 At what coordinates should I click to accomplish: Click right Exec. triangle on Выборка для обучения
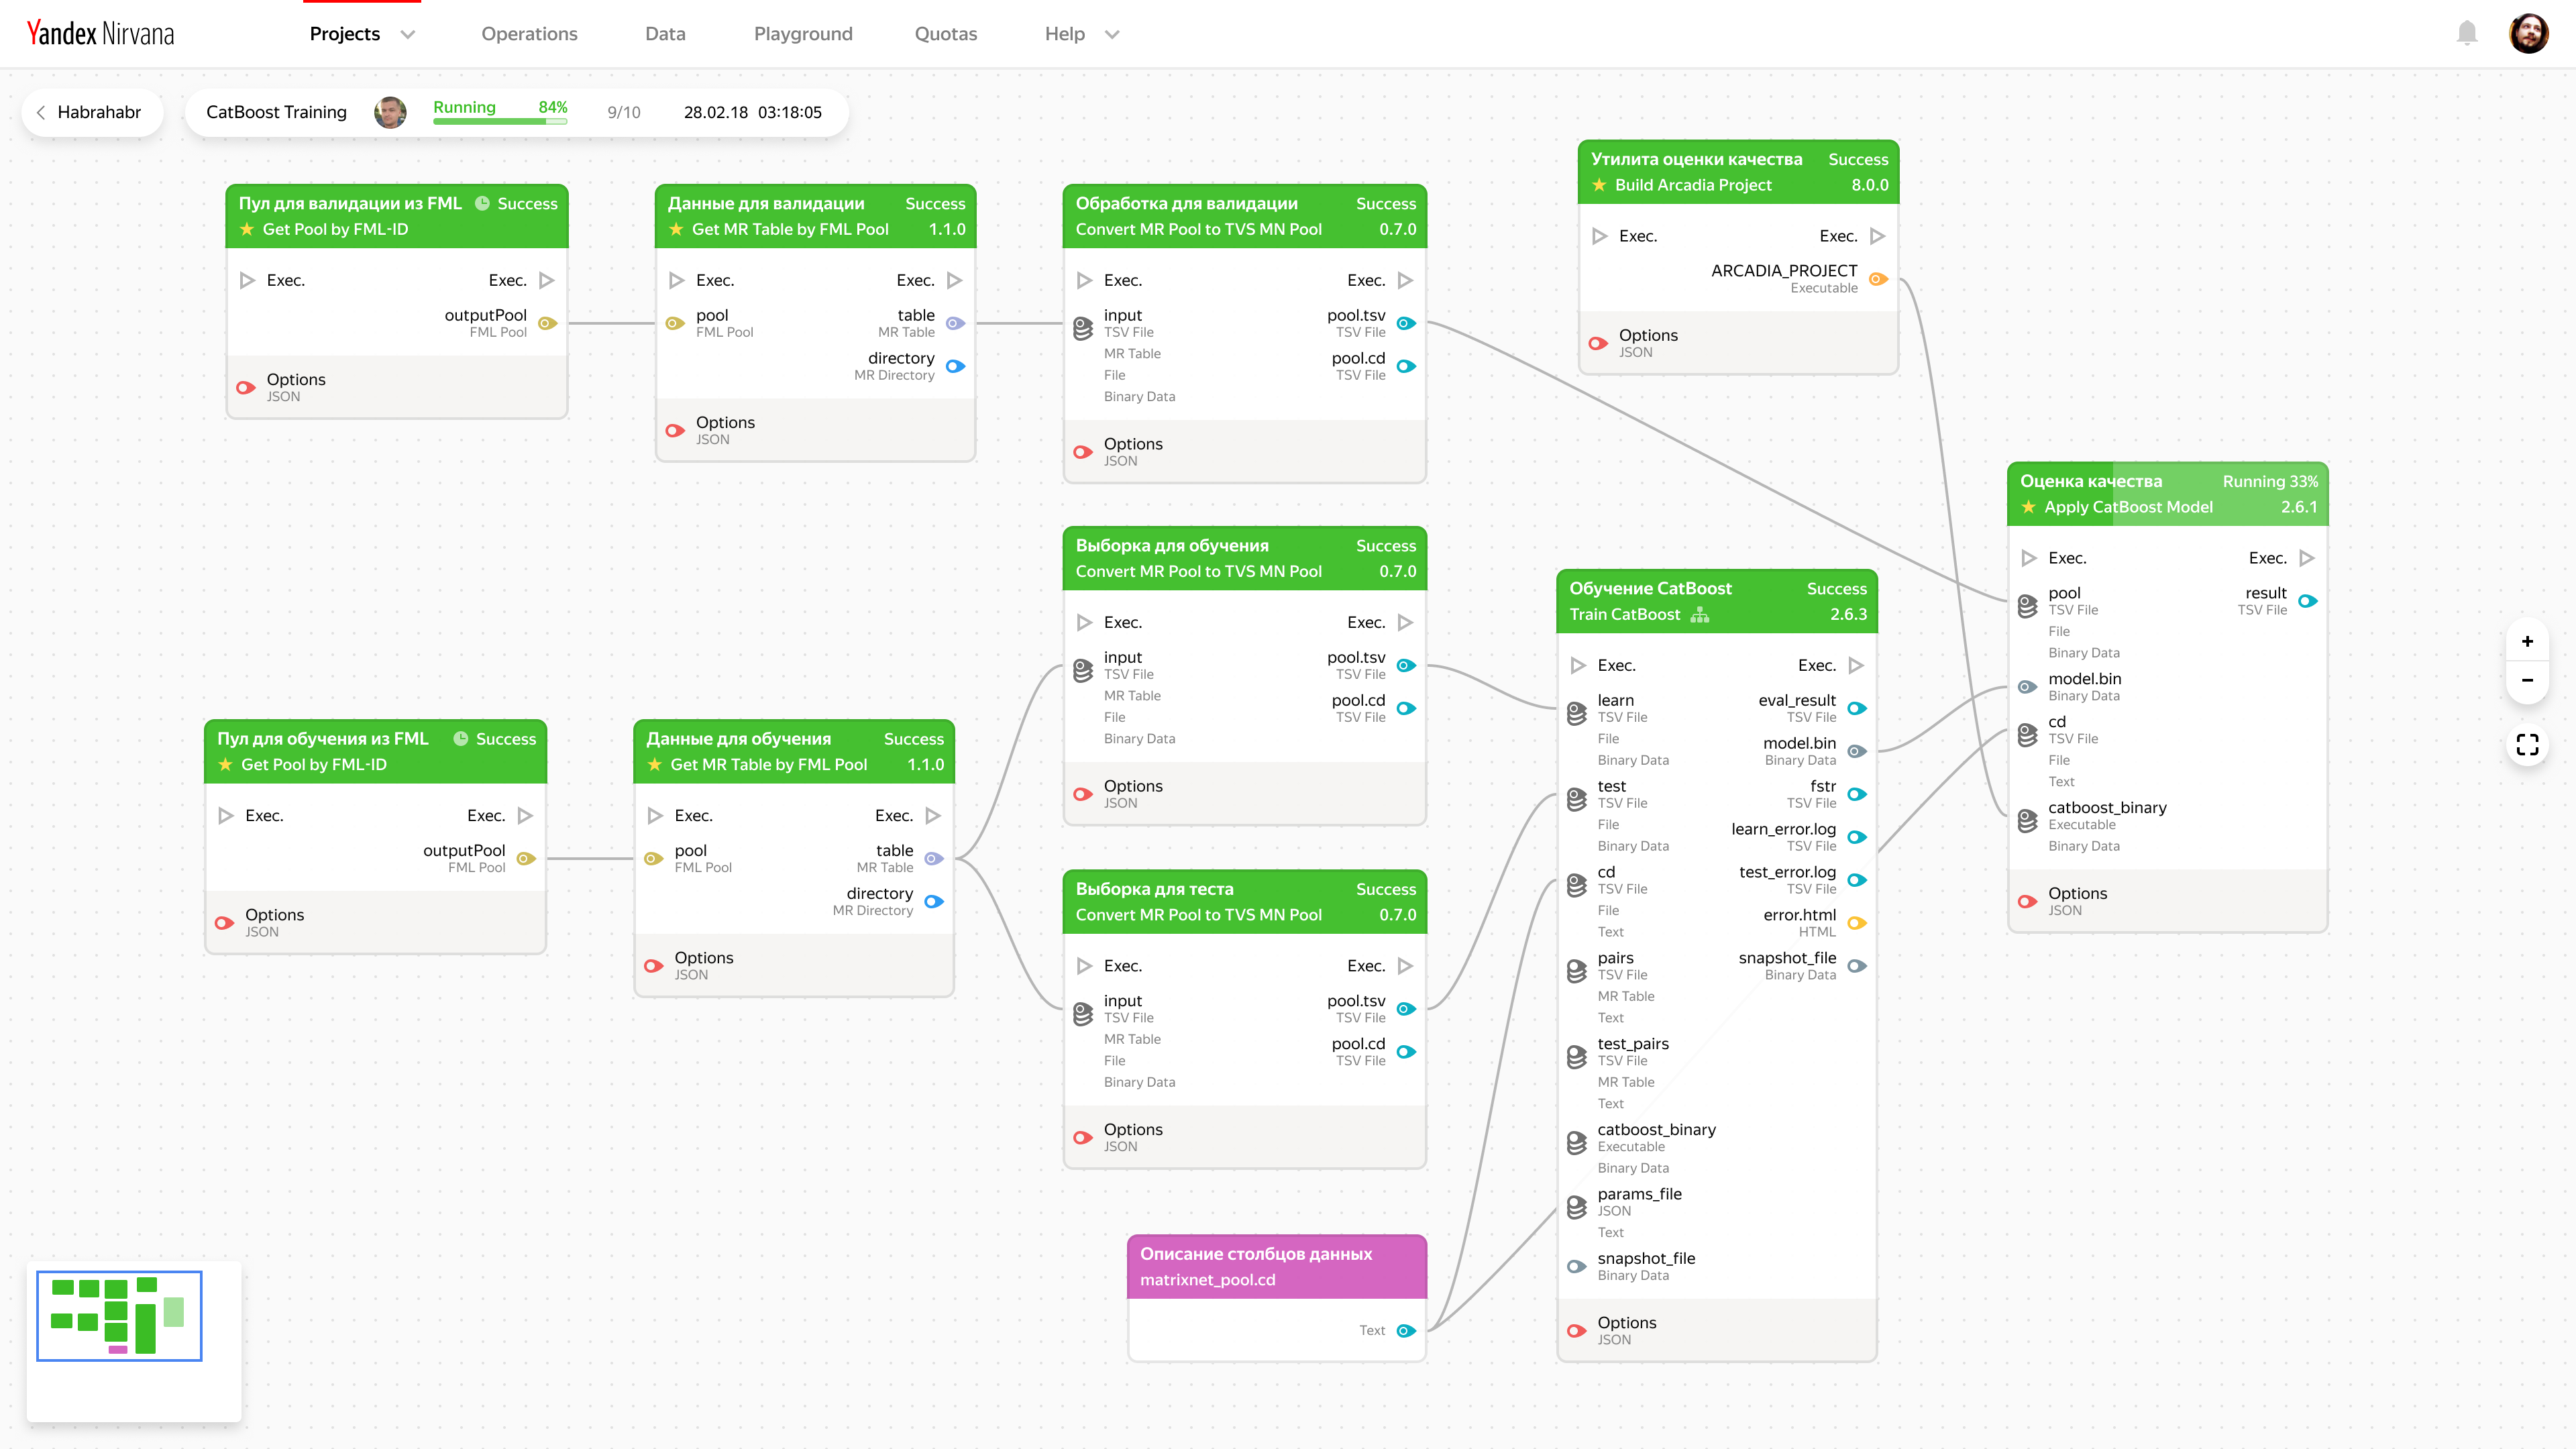coord(1405,622)
